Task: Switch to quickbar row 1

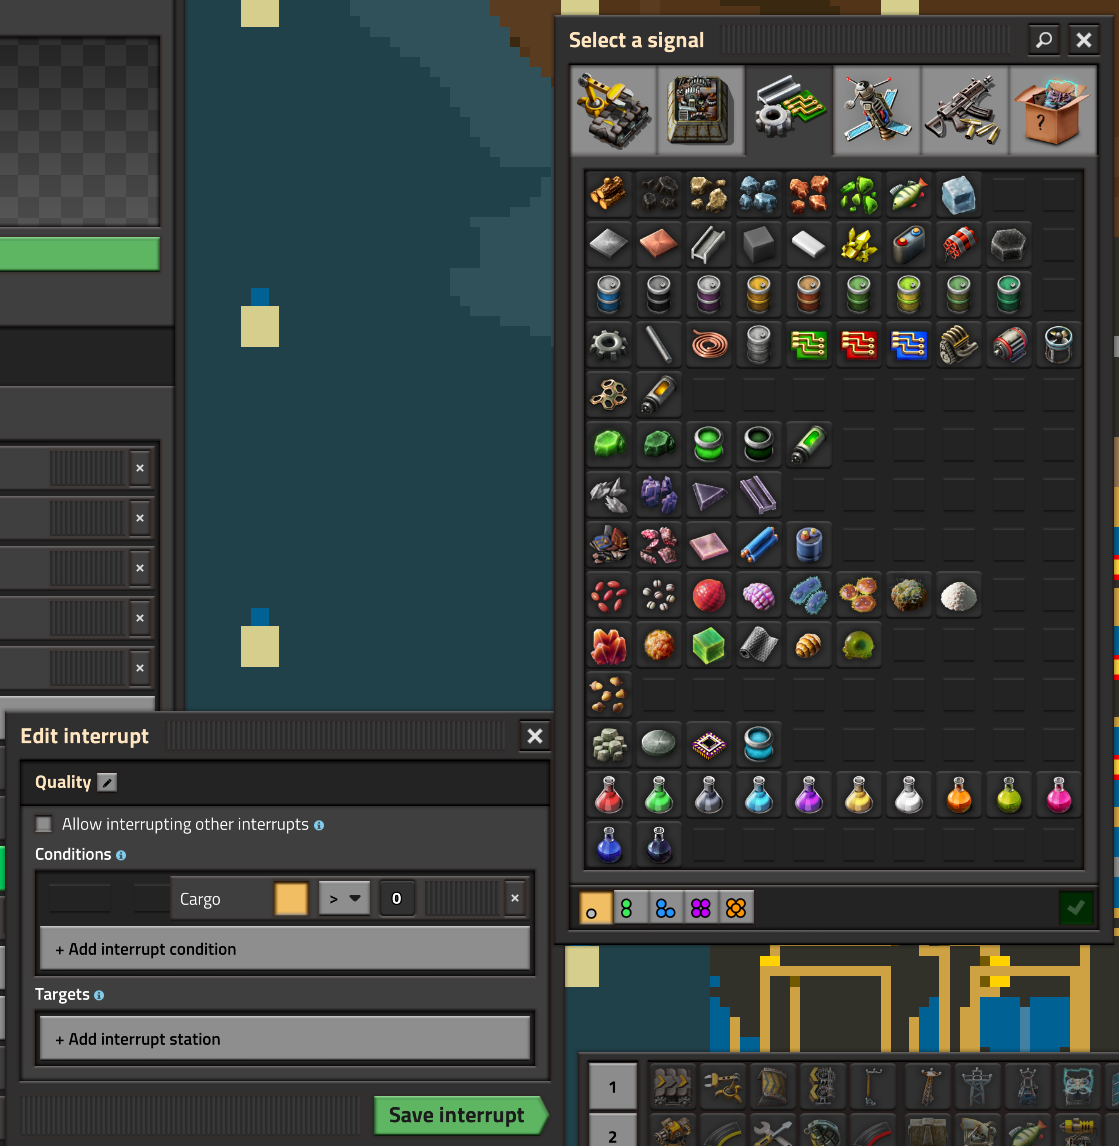Action: point(612,1087)
